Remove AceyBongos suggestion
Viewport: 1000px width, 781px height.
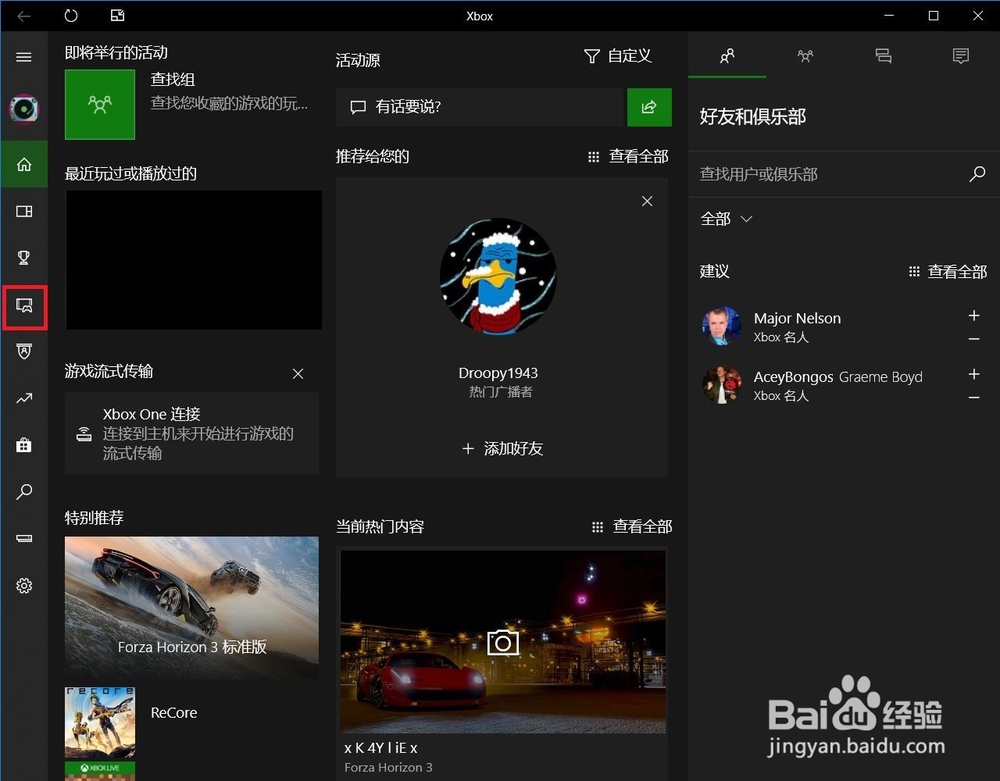974,398
